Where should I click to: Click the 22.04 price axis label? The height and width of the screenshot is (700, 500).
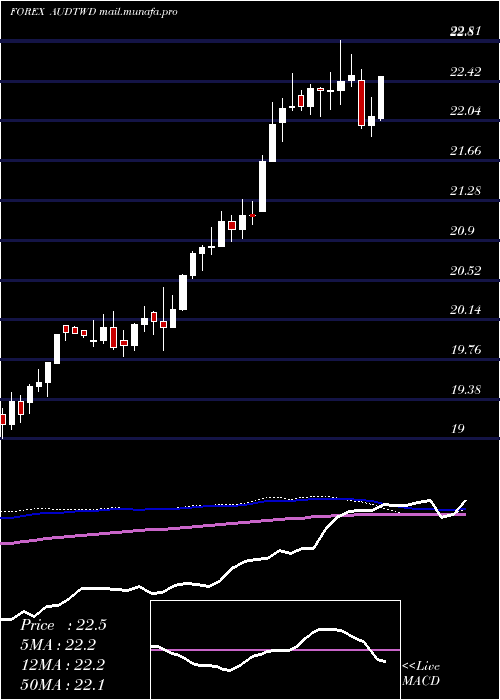[x=465, y=111]
